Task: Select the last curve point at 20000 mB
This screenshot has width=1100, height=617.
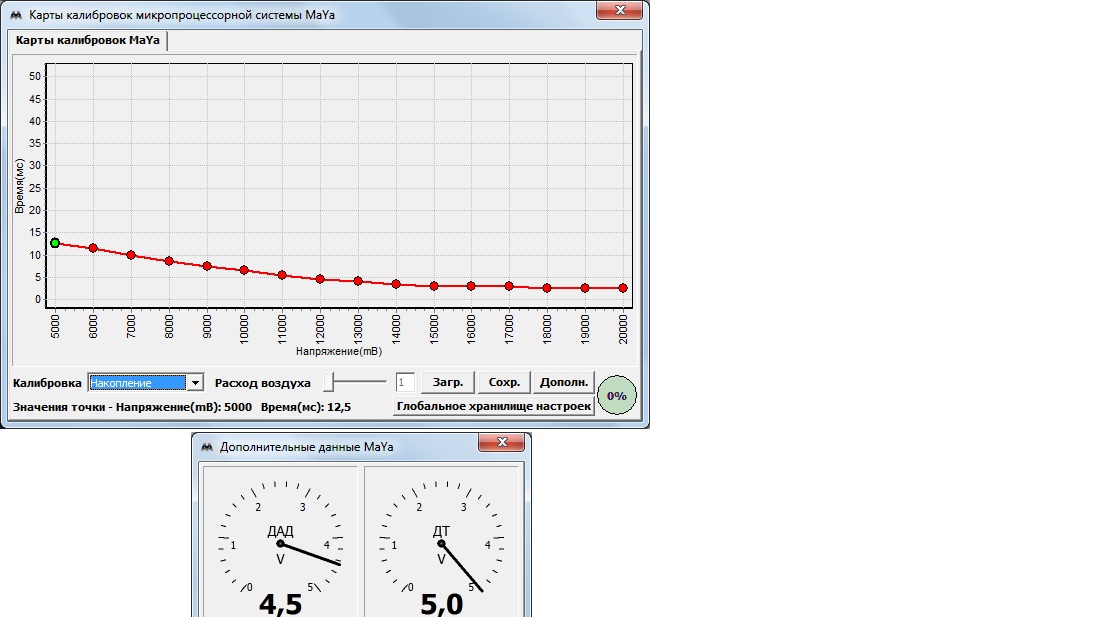Action: click(x=623, y=288)
